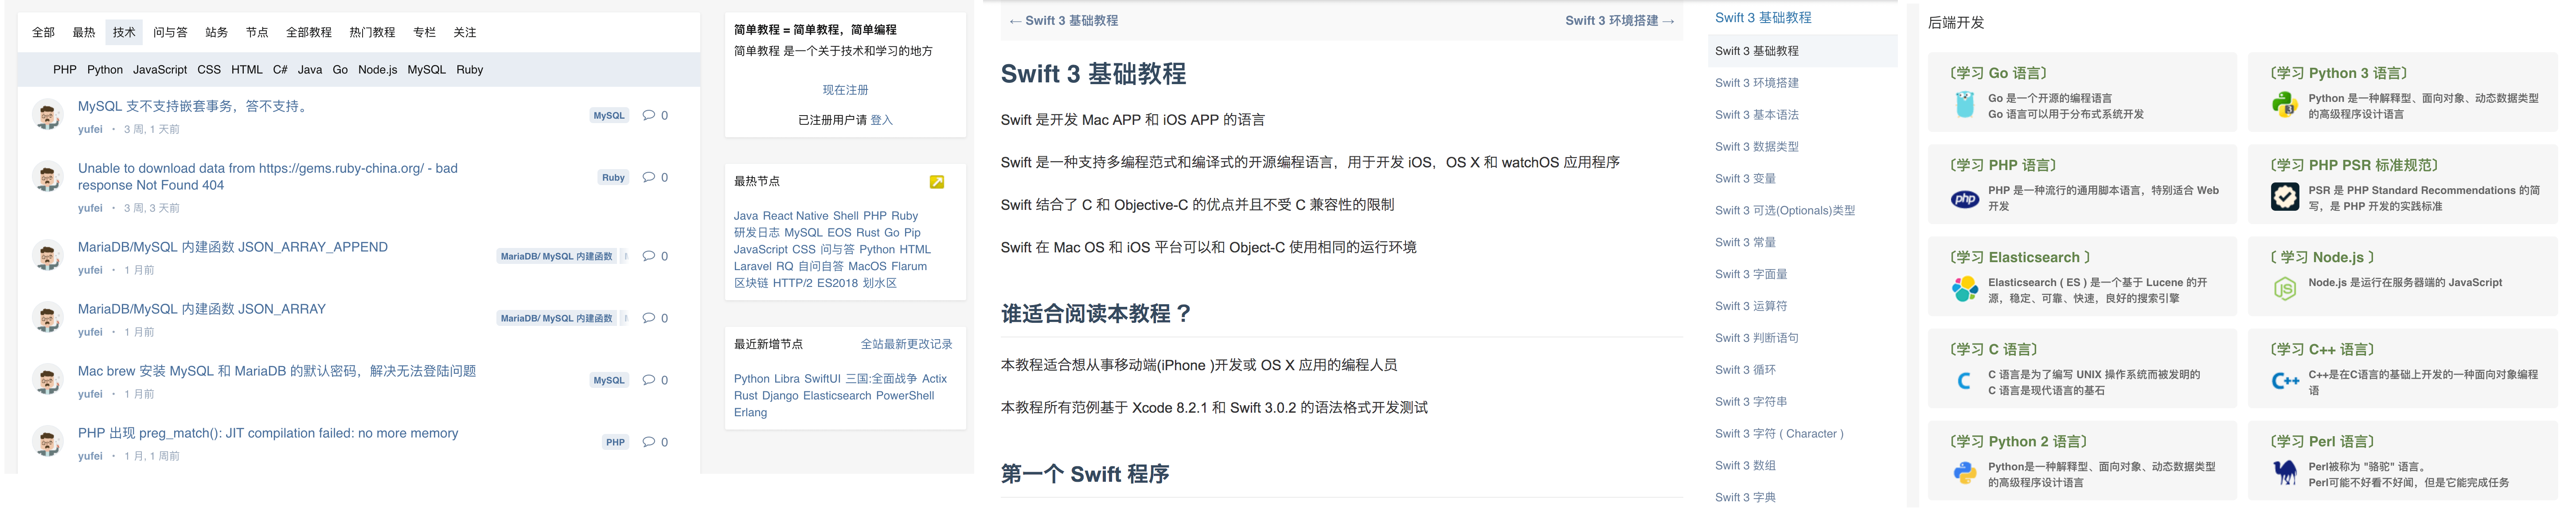Viewport: 2576px width, 511px height.
Task: Click the yellow edit icon beside 最热节点
Action: tap(936, 182)
